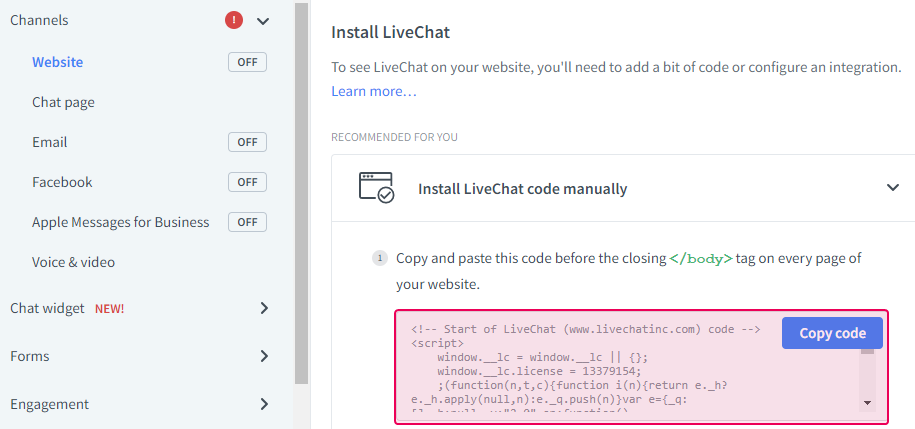Expand the Forms section arrow
The image size is (915, 429).
[x=264, y=356]
